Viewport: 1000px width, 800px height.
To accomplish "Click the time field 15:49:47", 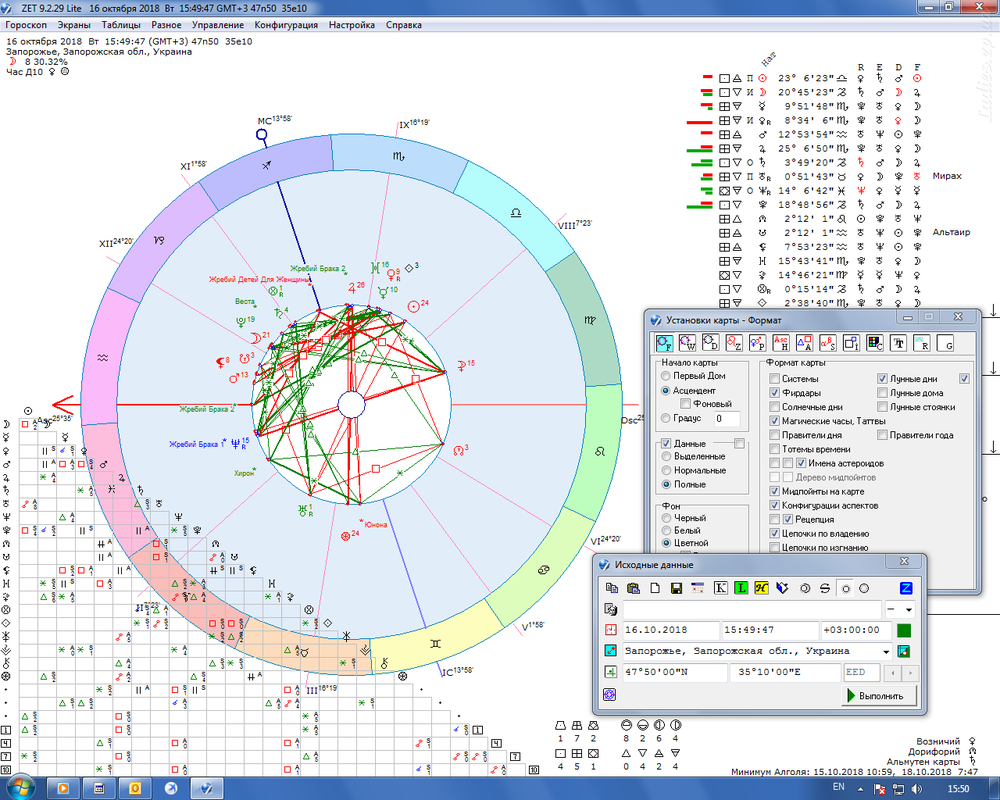I will coord(770,630).
